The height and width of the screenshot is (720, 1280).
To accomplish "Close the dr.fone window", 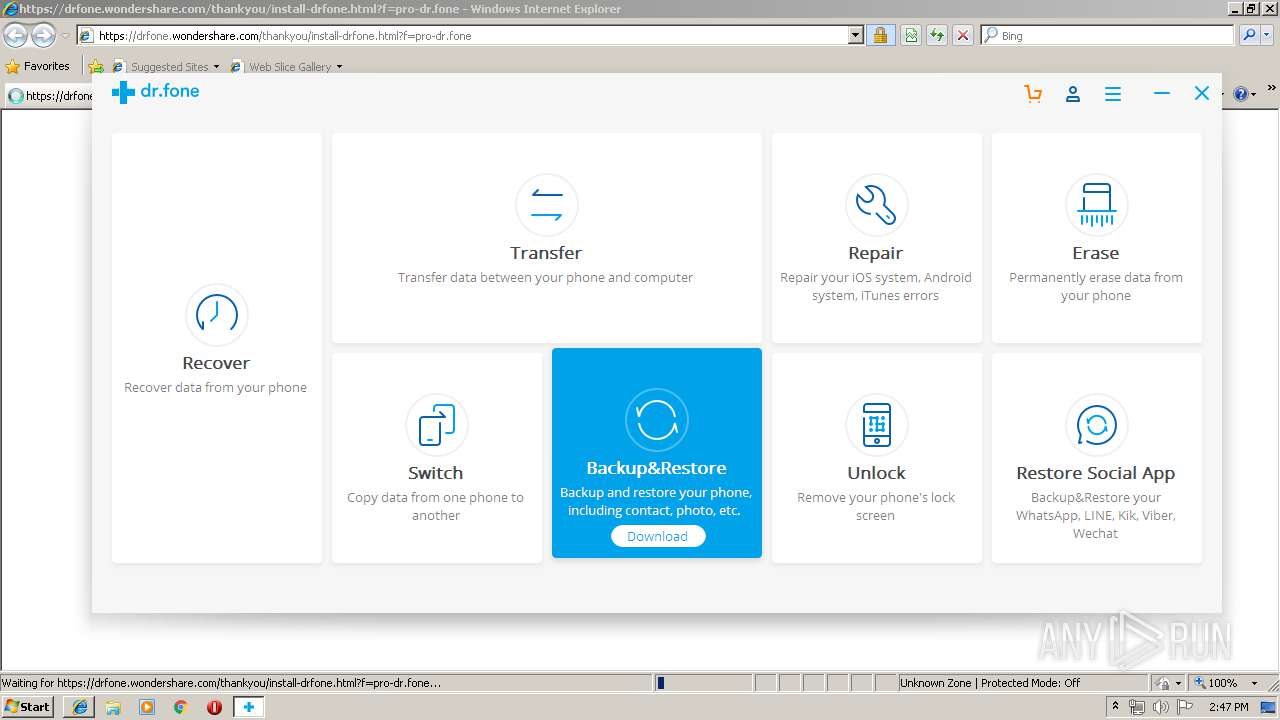I will pos(1202,93).
